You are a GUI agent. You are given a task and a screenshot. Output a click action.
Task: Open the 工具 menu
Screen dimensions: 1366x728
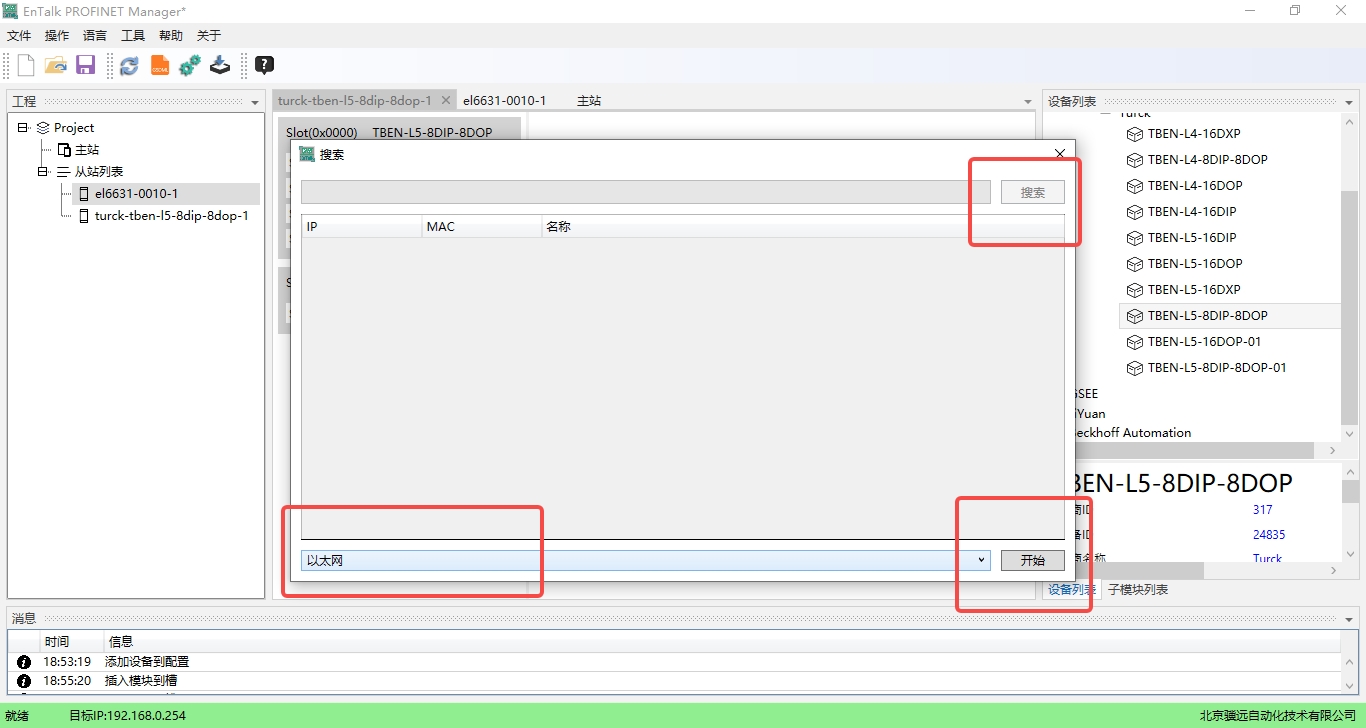(133, 36)
